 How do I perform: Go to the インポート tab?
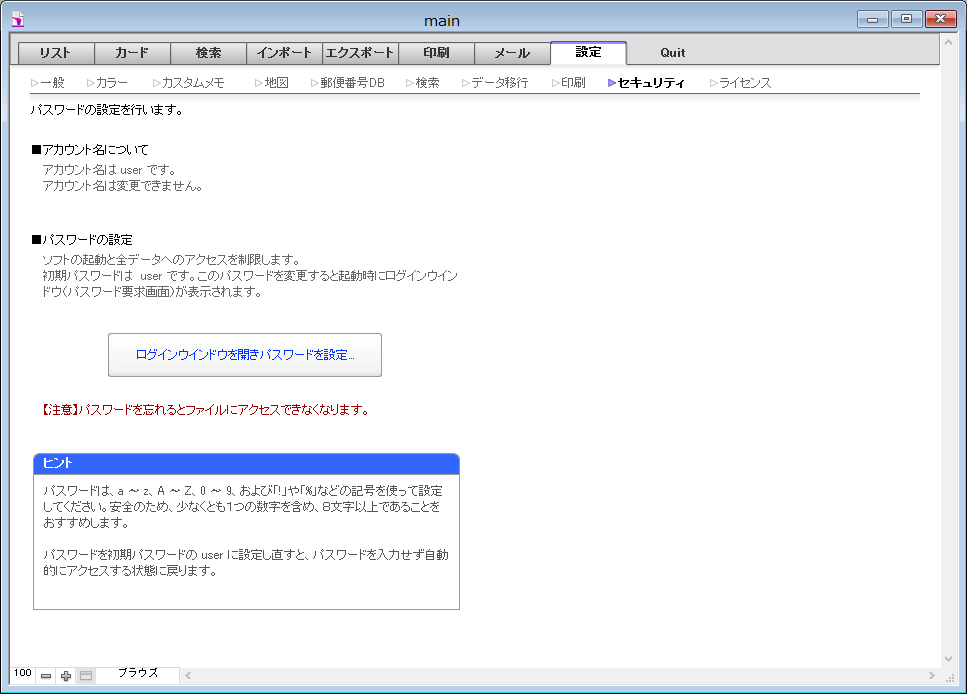(284, 53)
